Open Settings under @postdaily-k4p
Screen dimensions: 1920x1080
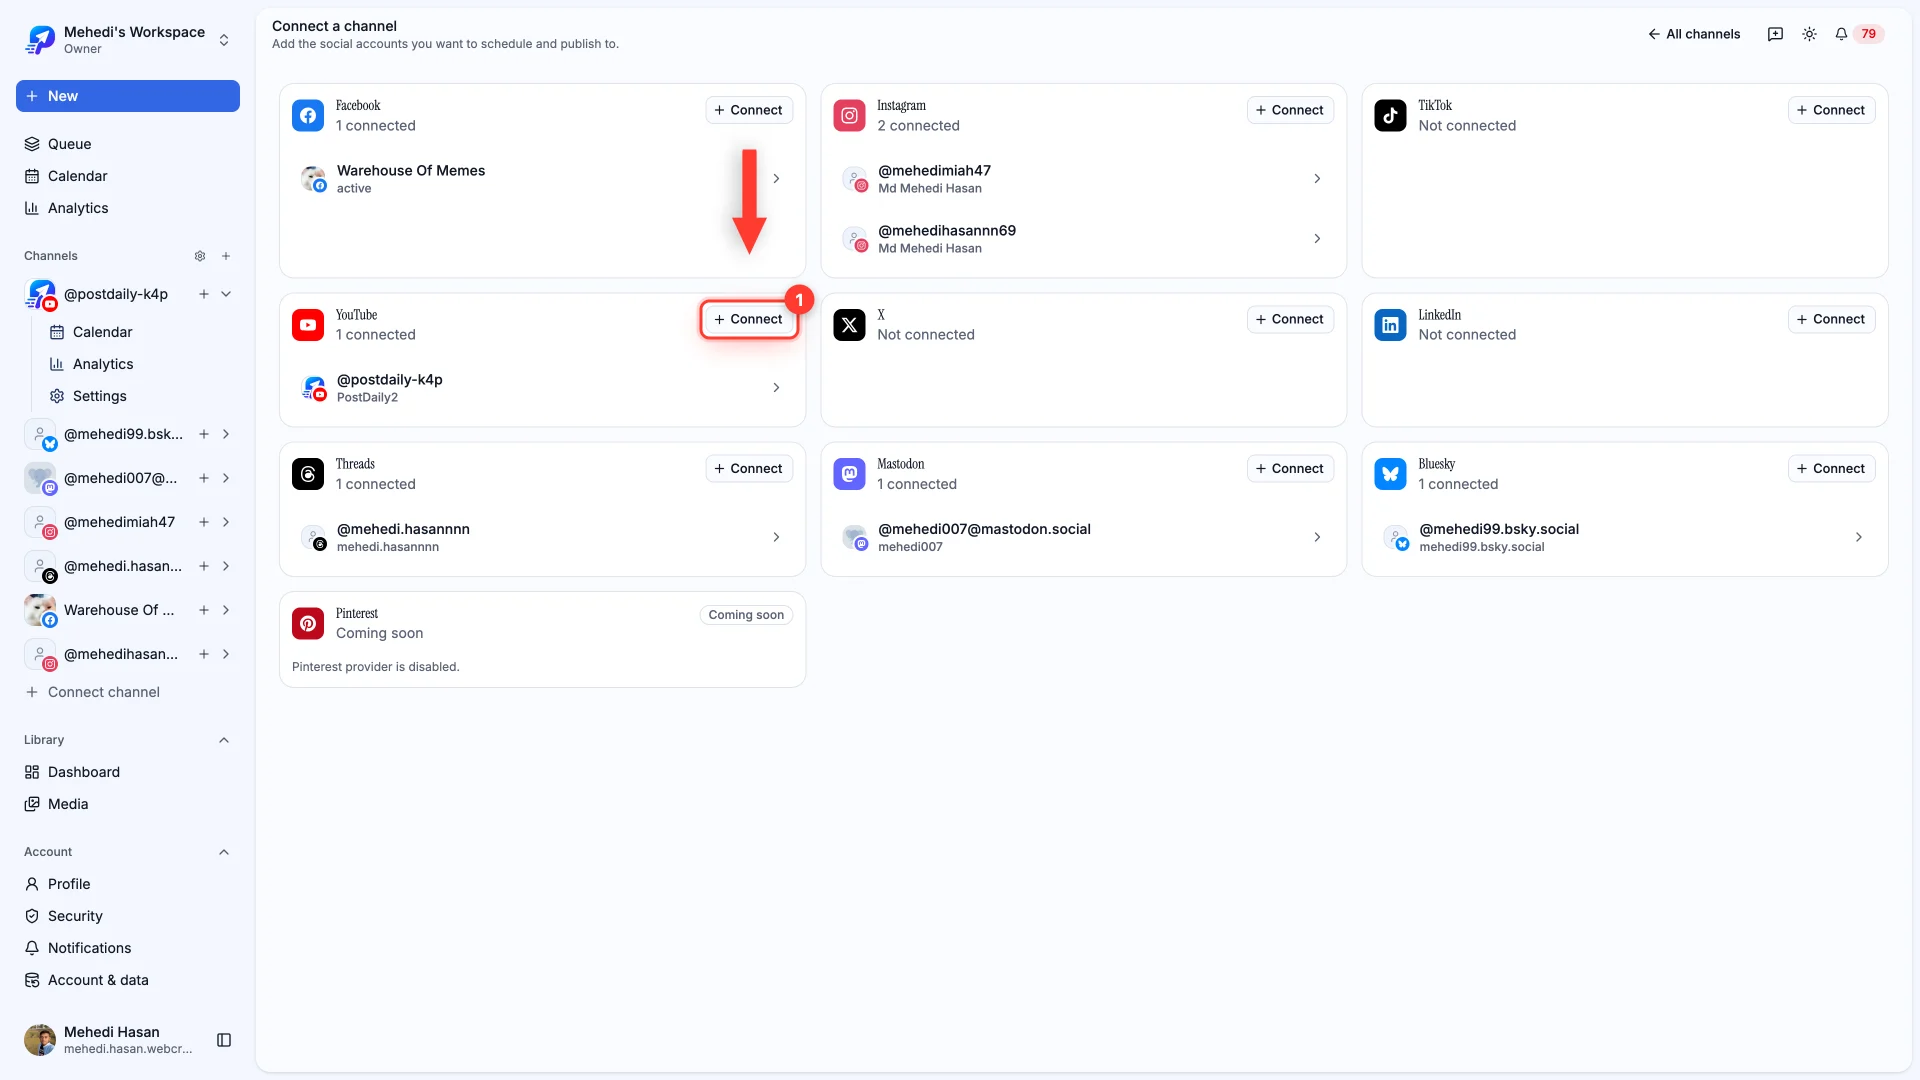pos(140,396)
